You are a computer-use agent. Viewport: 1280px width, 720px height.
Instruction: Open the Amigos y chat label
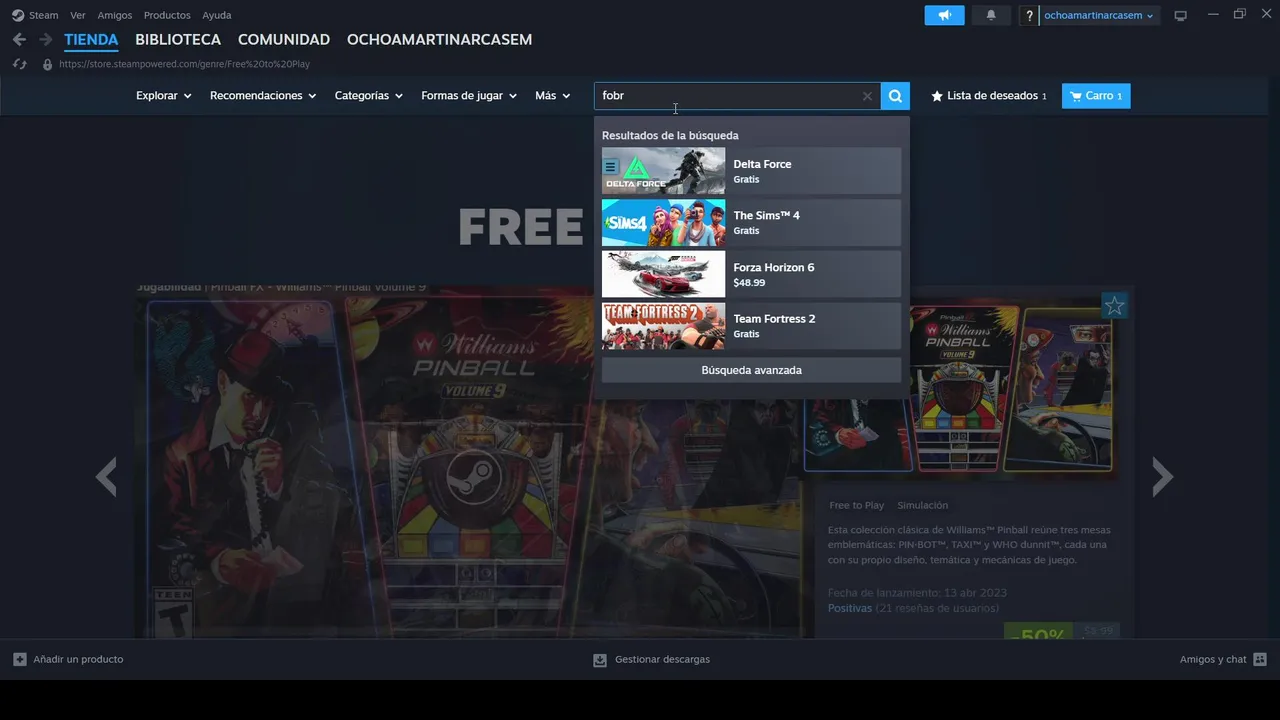point(1213,659)
